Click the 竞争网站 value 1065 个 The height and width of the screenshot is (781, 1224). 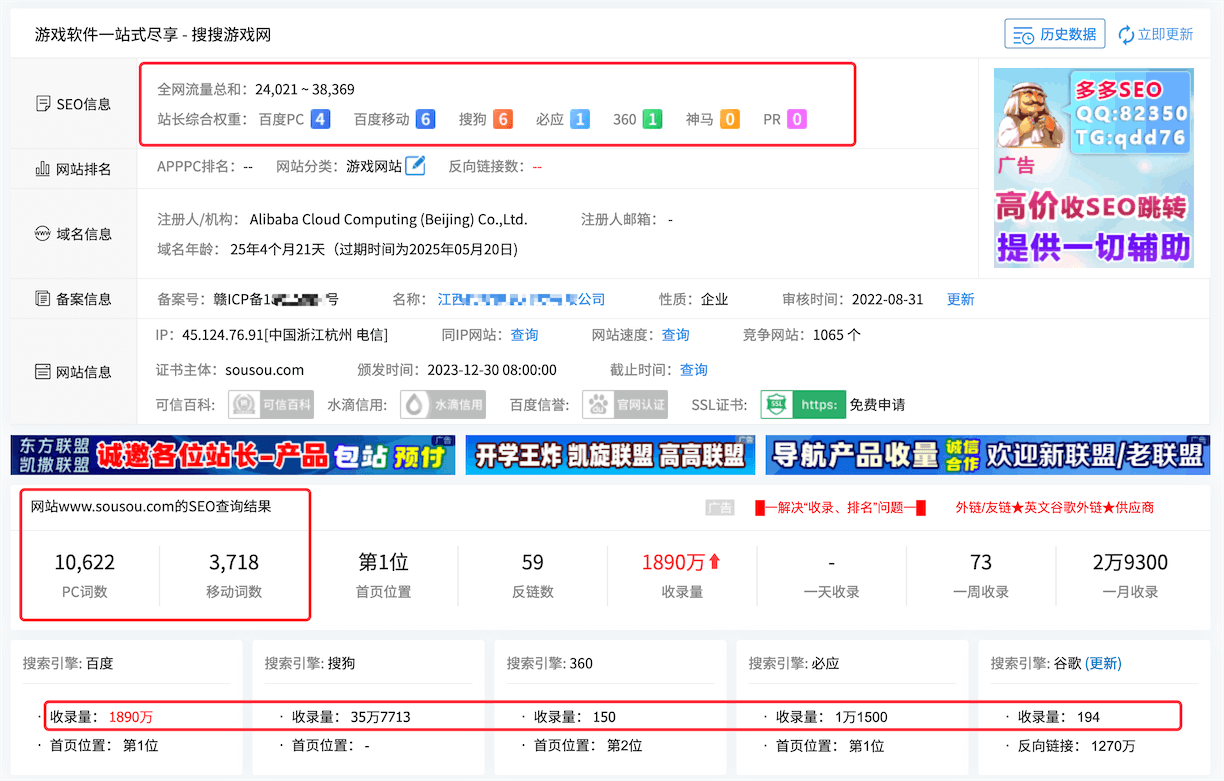click(836, 335)
